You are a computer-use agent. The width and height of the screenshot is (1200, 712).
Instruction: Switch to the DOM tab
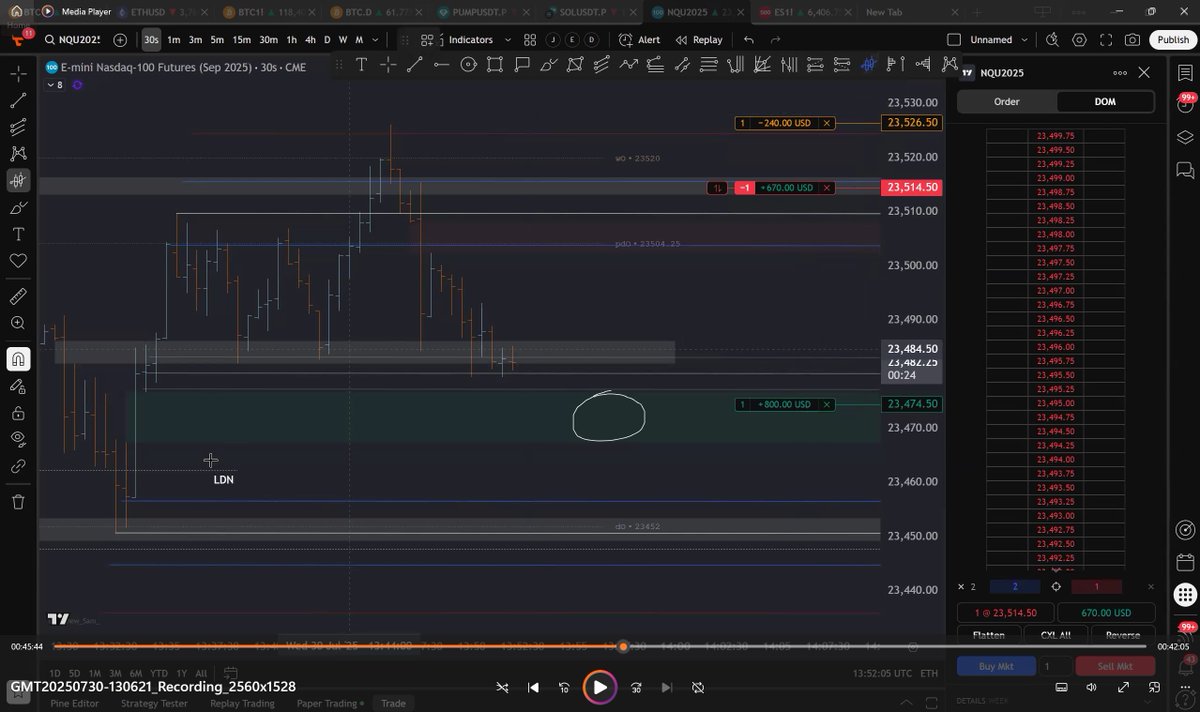pyautogui.click(x=1105, y=102)
